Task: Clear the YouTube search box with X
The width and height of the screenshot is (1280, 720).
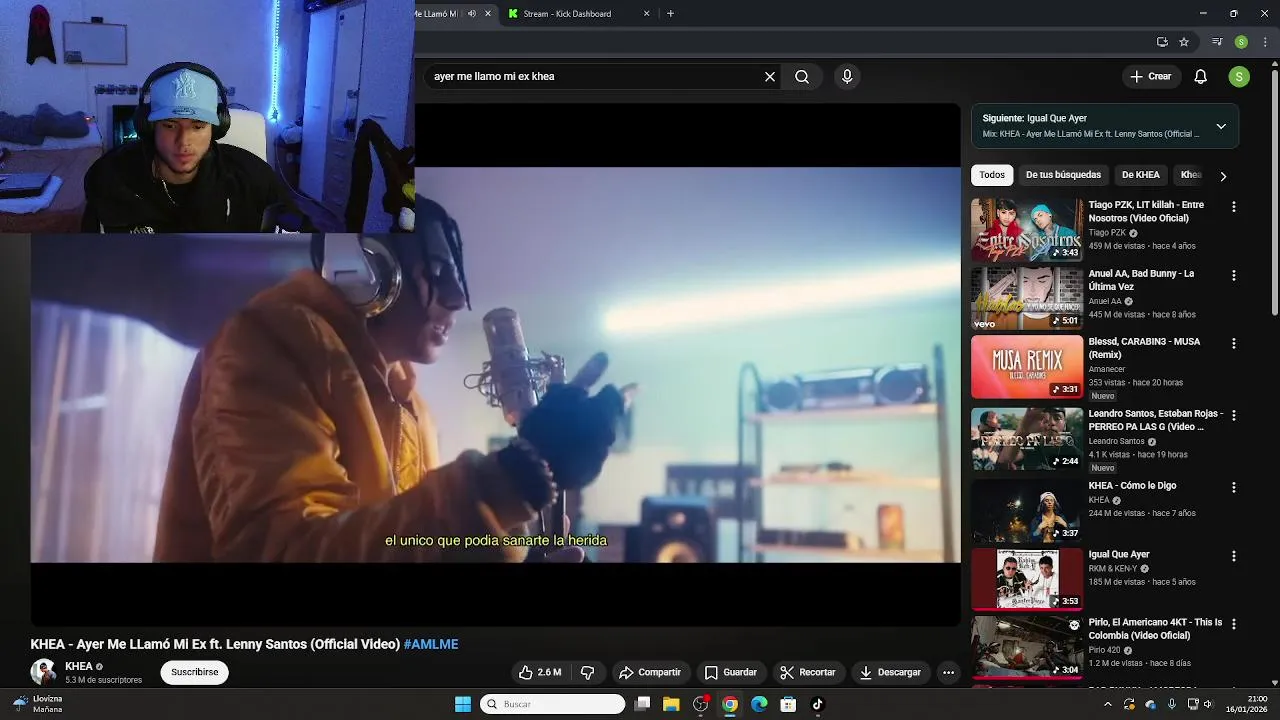Action: pos(770,77)
